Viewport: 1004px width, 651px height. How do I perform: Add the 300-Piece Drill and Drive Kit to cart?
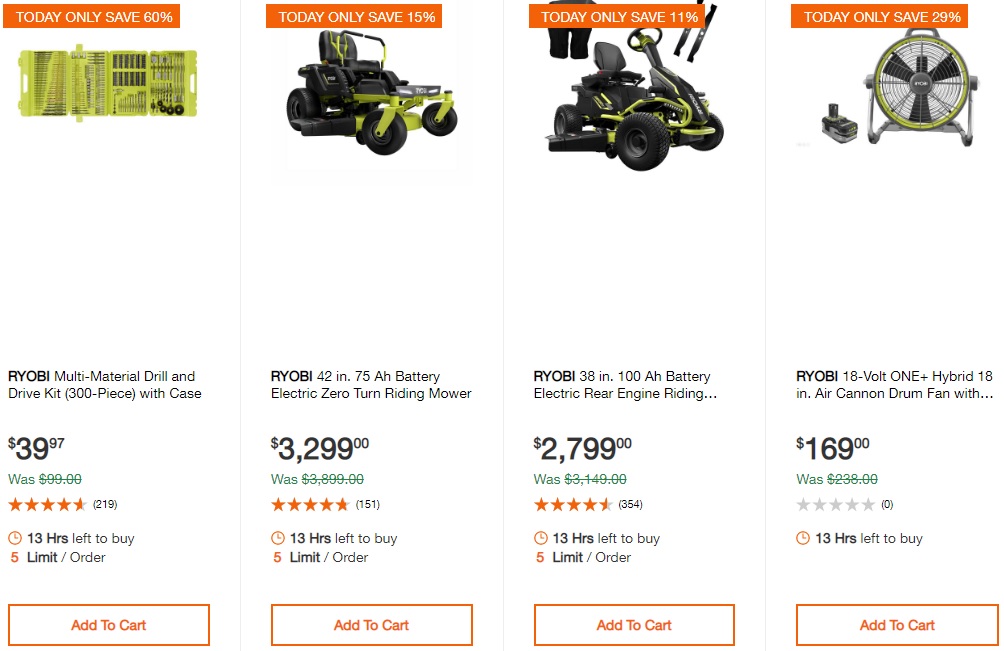[109, 625]
